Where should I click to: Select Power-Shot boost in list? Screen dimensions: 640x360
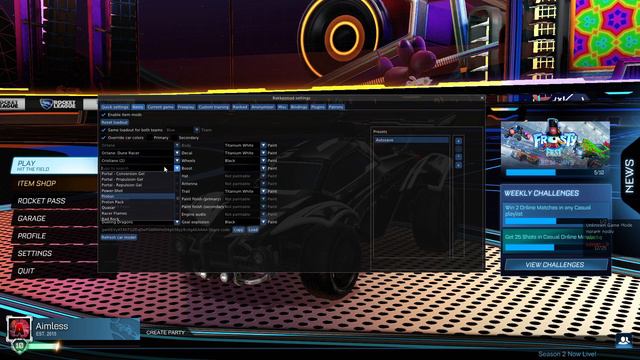[138, 191]
